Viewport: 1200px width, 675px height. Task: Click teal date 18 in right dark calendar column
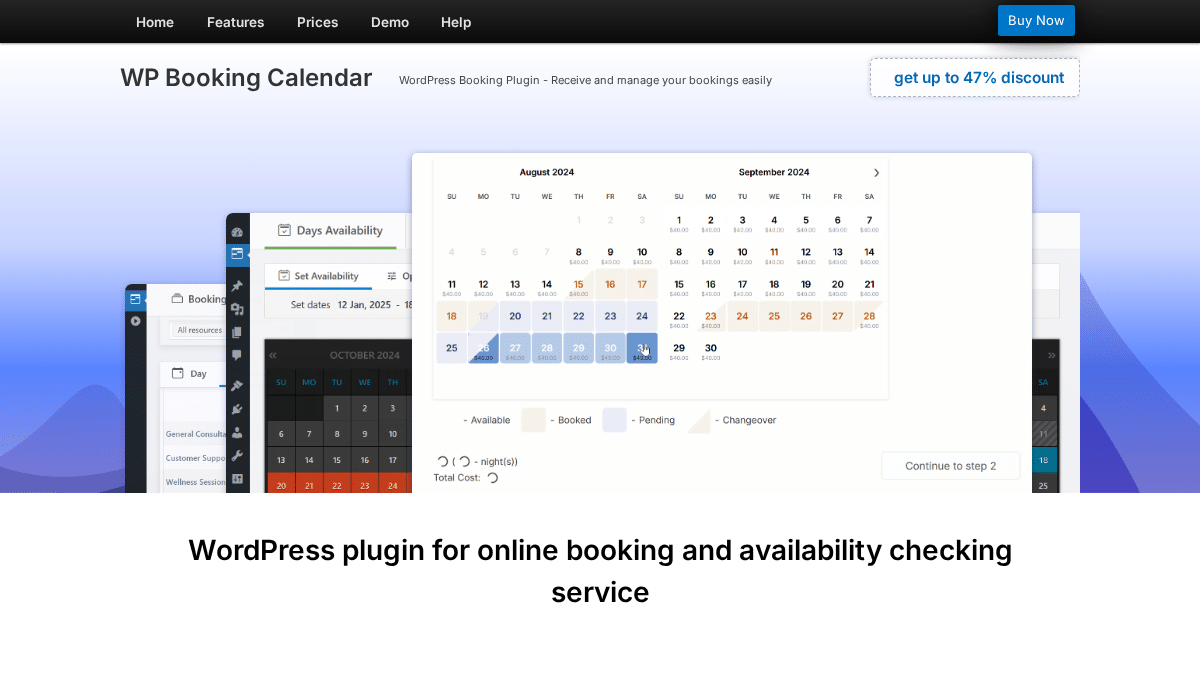coord(1044,460)
